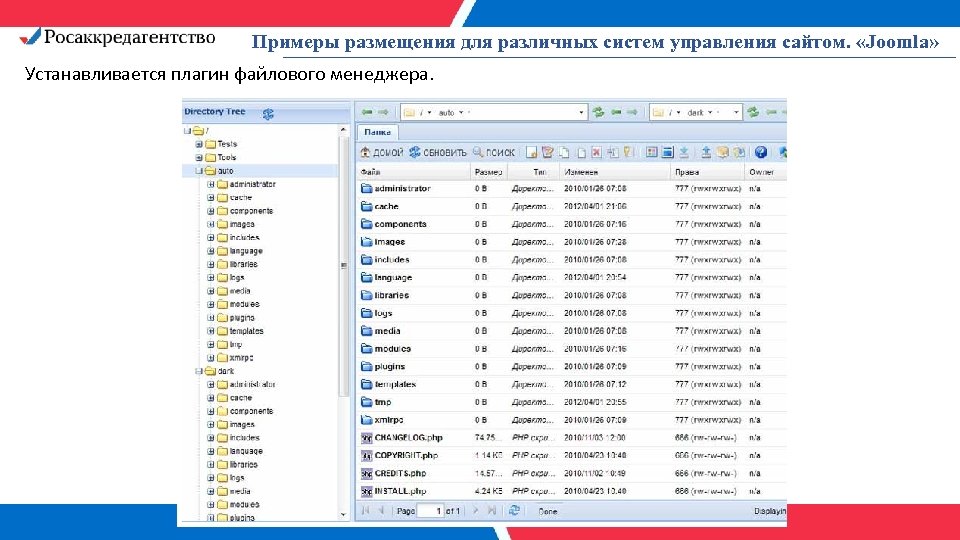The height and width of the screenshot is (540, 960).
Task: Expand the Tests folder in tree
Action: (198, 144)
